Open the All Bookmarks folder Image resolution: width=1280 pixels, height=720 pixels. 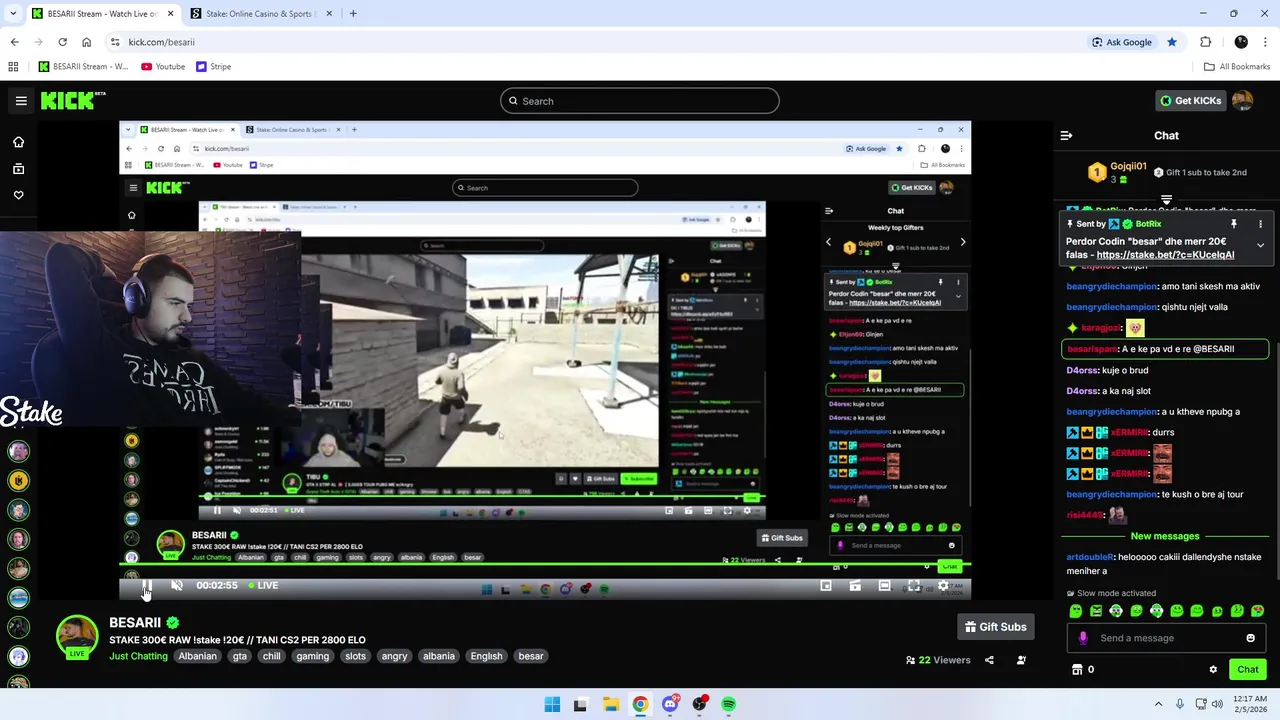pos(1237,67)
